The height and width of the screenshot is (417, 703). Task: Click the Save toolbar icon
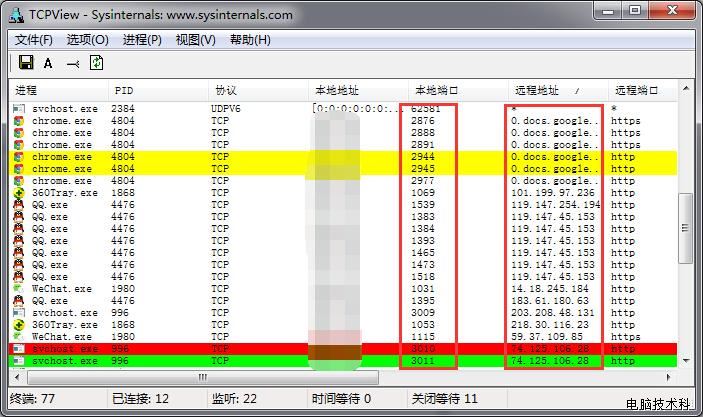point(26,62)
